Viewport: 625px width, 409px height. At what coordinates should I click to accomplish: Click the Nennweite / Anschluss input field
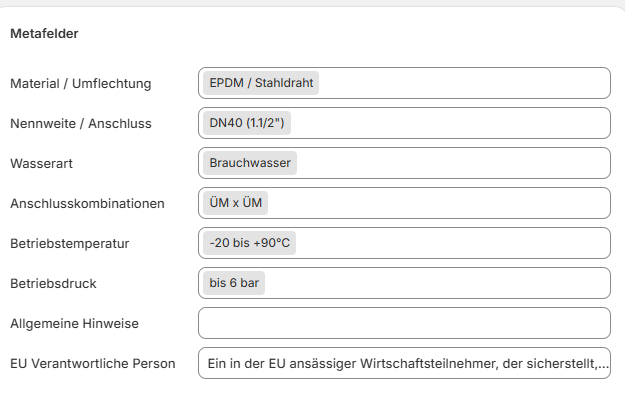(460, 123)
